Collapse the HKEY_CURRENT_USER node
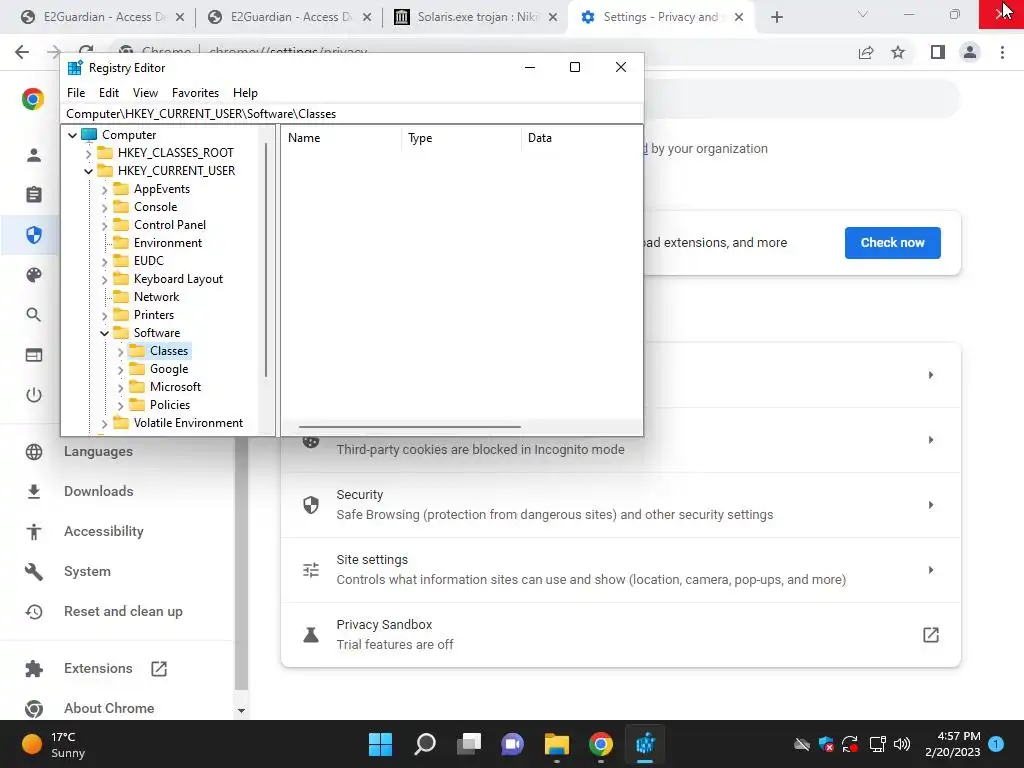1024x768 pixels. tap(88, 171)
